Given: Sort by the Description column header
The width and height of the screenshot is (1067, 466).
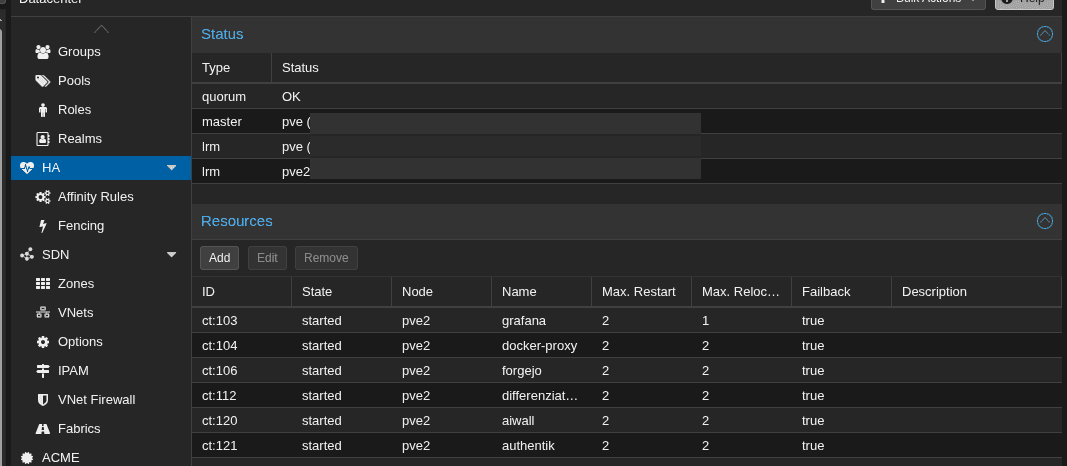Looking at the screenshot, I should [976, 292].
